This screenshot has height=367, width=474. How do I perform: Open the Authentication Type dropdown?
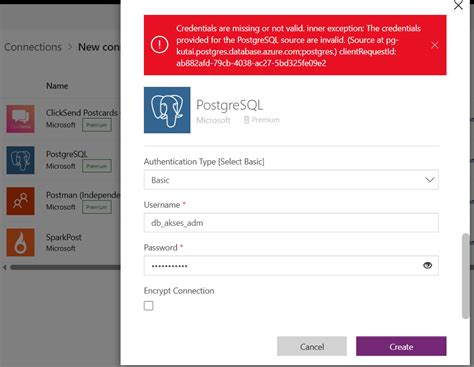pos(291,180)
